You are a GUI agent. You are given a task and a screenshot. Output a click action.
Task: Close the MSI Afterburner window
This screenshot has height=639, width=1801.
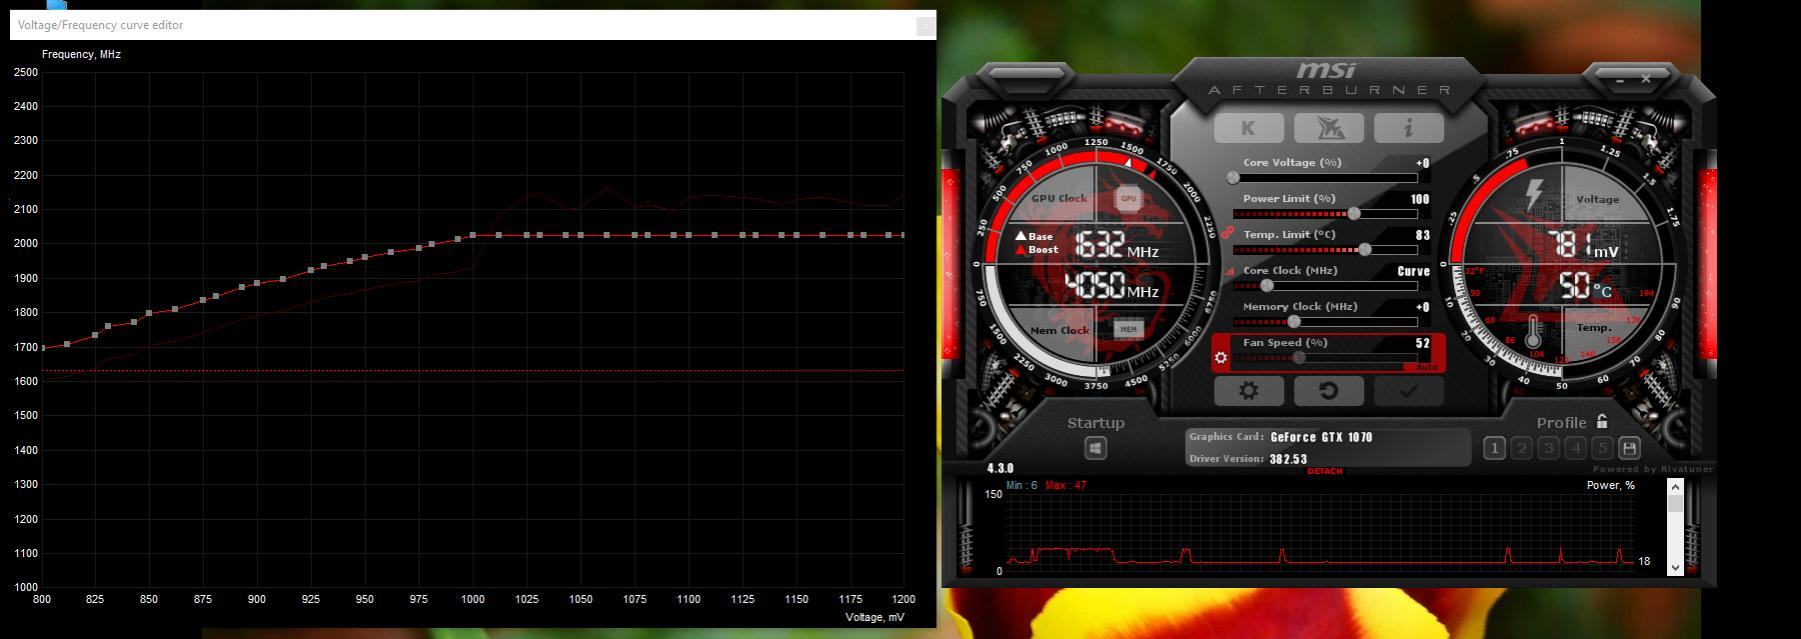click(x=1646, y=78)
